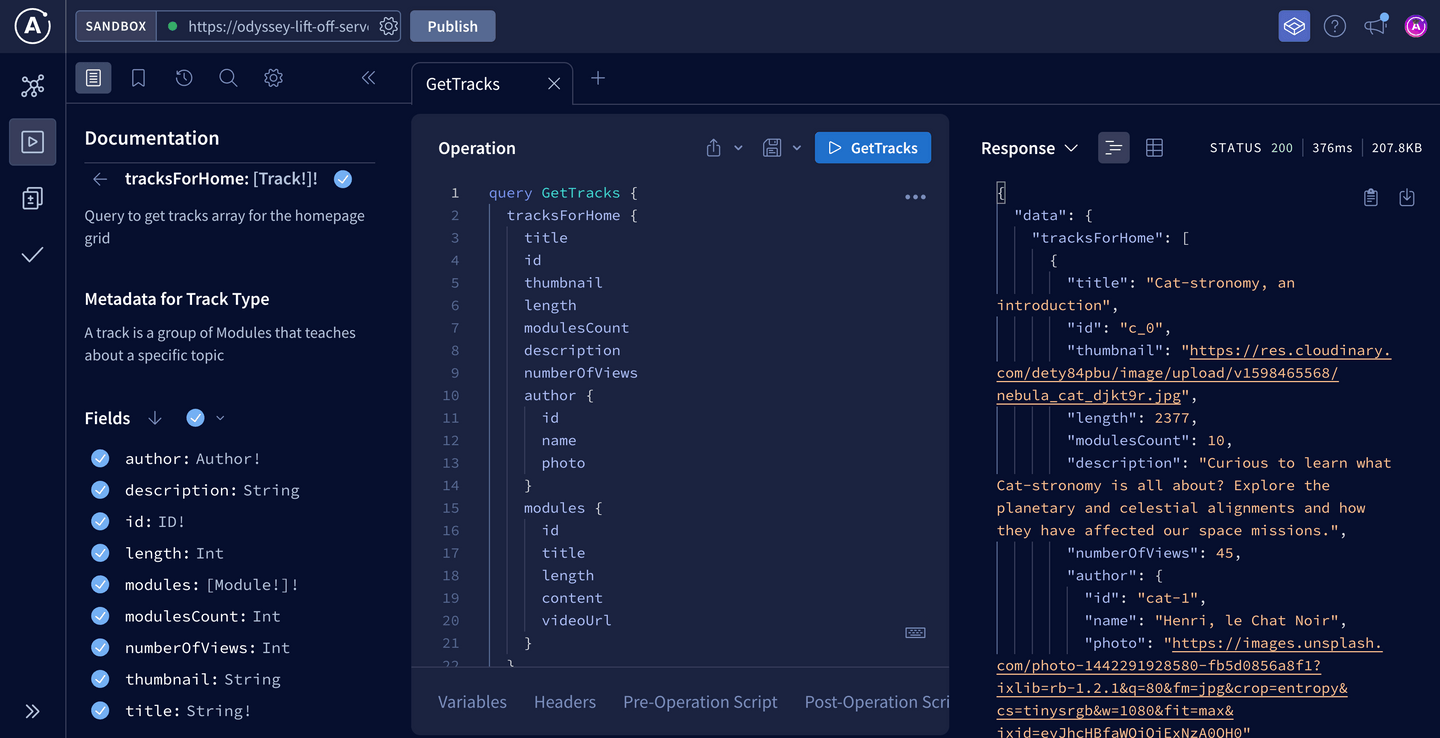Open the help menu
This screenshot has width=1440, height=738.
point(1334,26)
